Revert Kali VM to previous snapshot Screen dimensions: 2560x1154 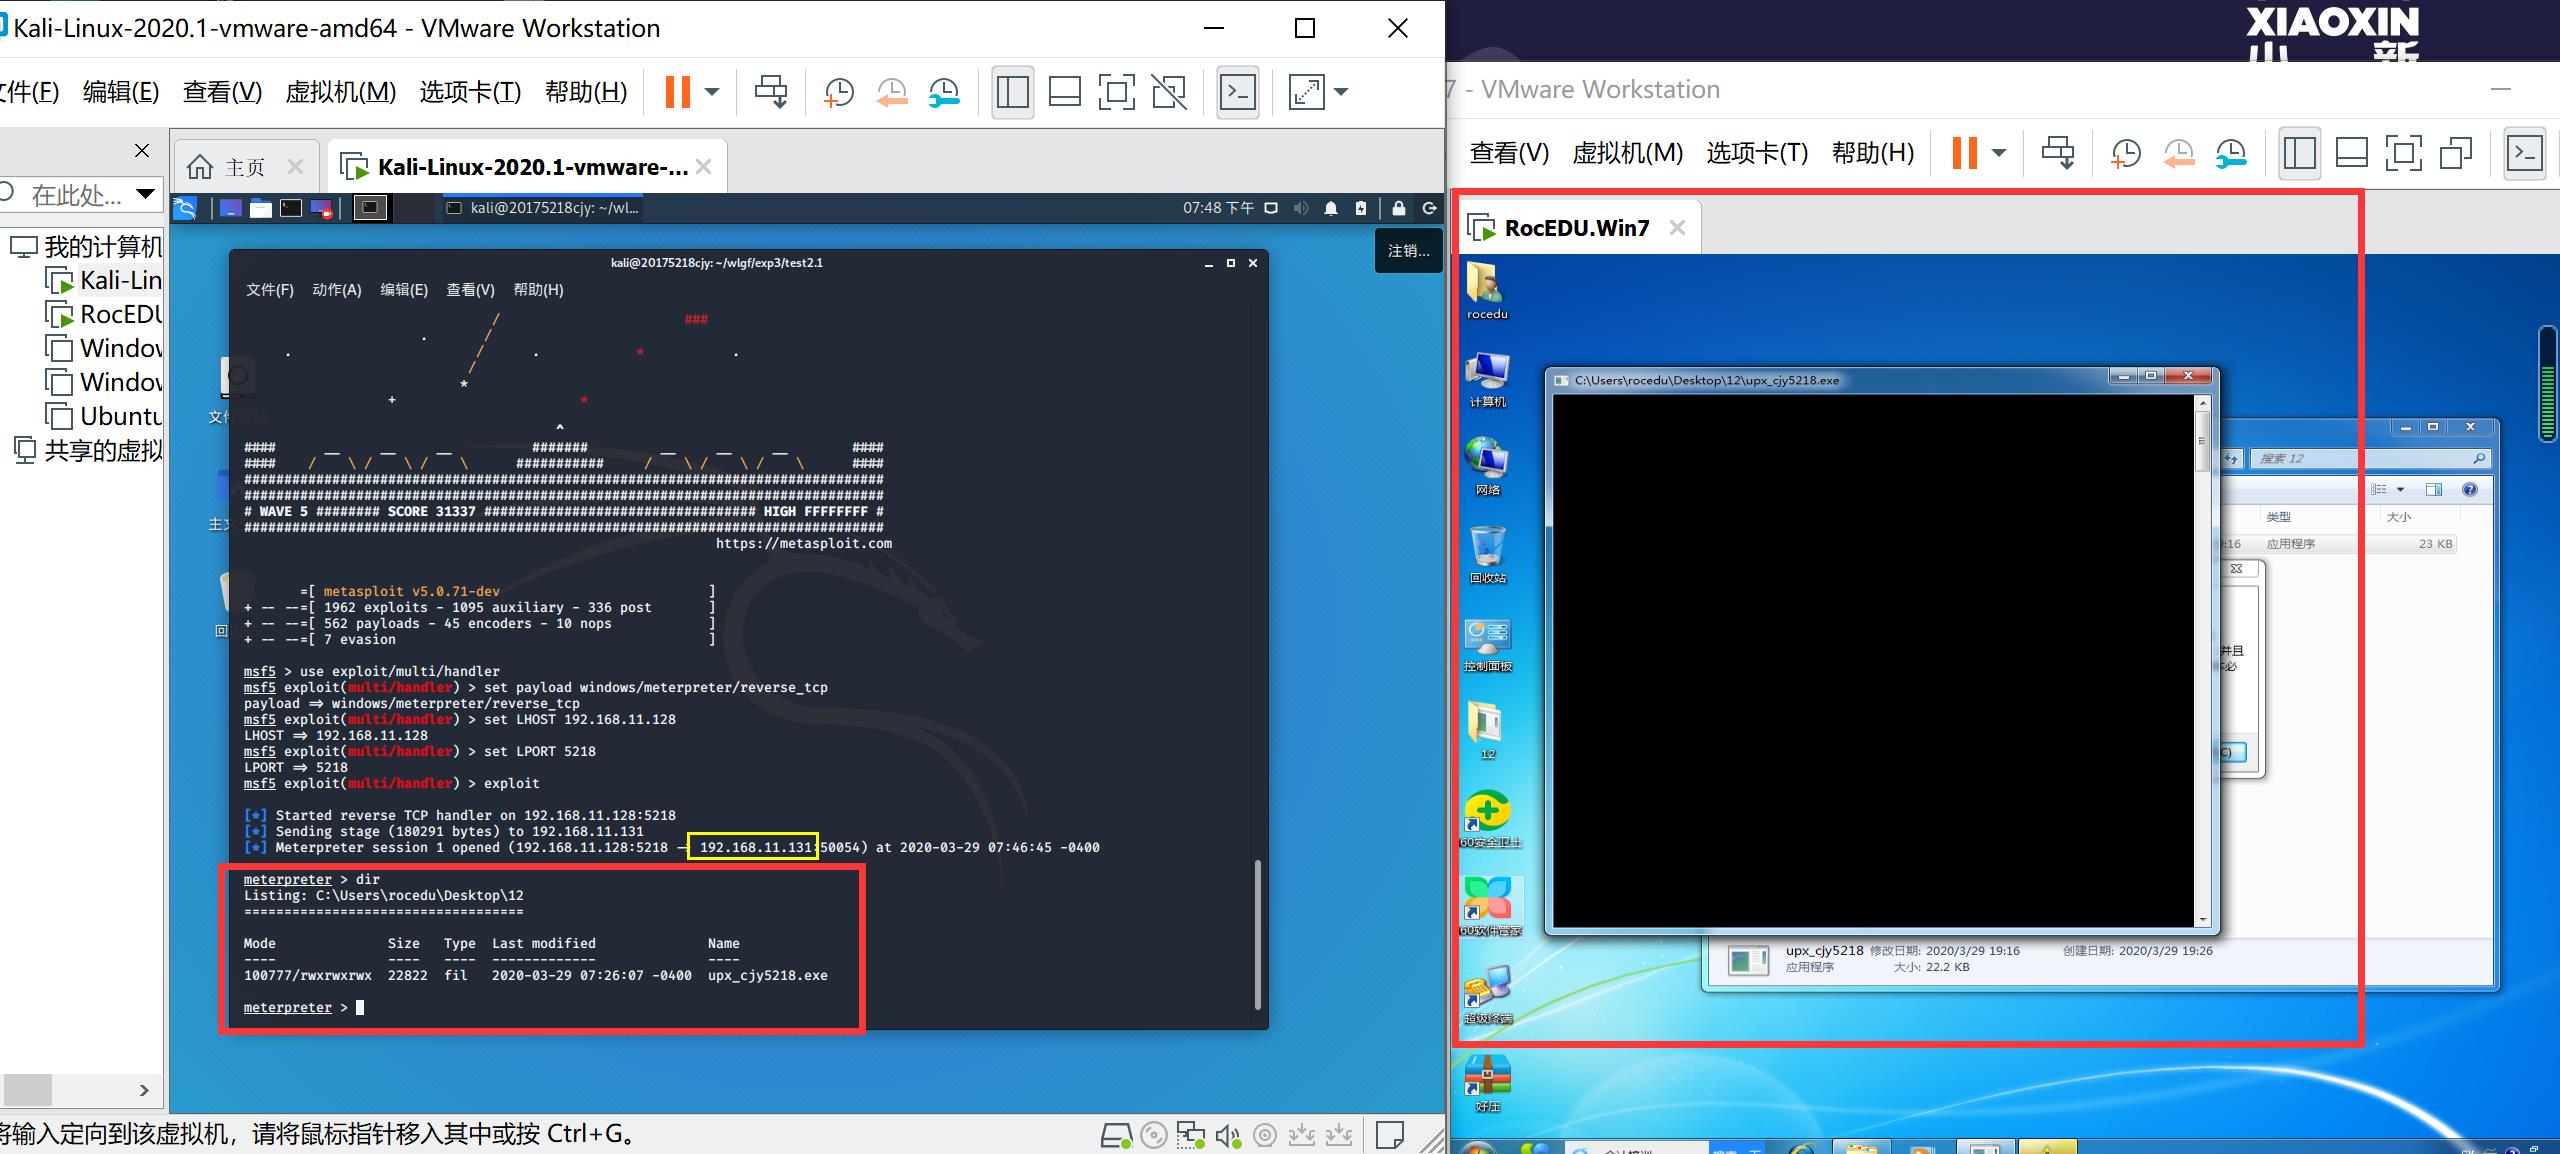(x=891, y=92)
